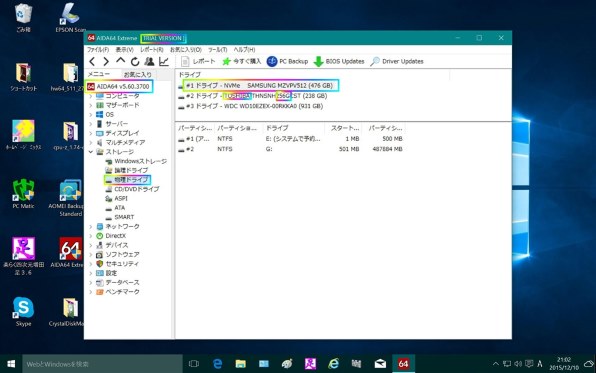Select 設定 in the tree
Screen dimensions: 596x373
[106, 273]
